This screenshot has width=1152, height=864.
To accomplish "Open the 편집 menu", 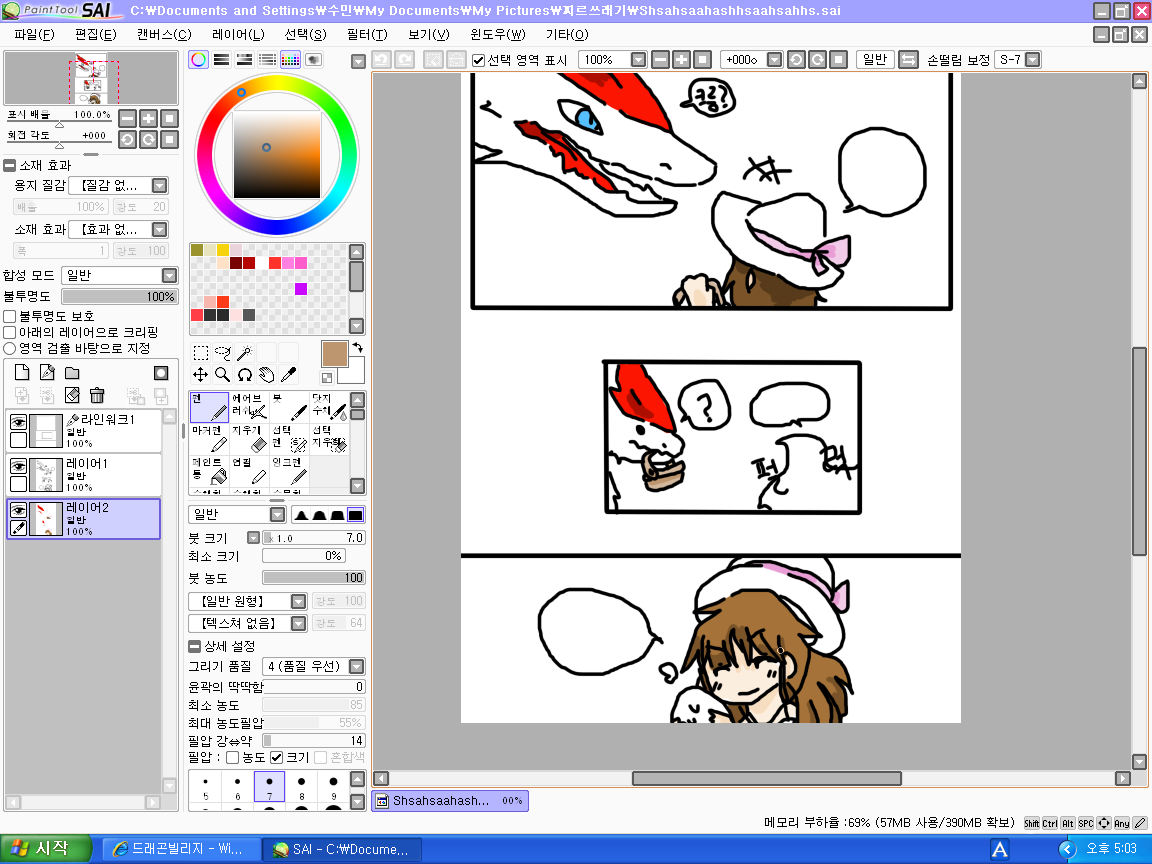I will [96, 35].
